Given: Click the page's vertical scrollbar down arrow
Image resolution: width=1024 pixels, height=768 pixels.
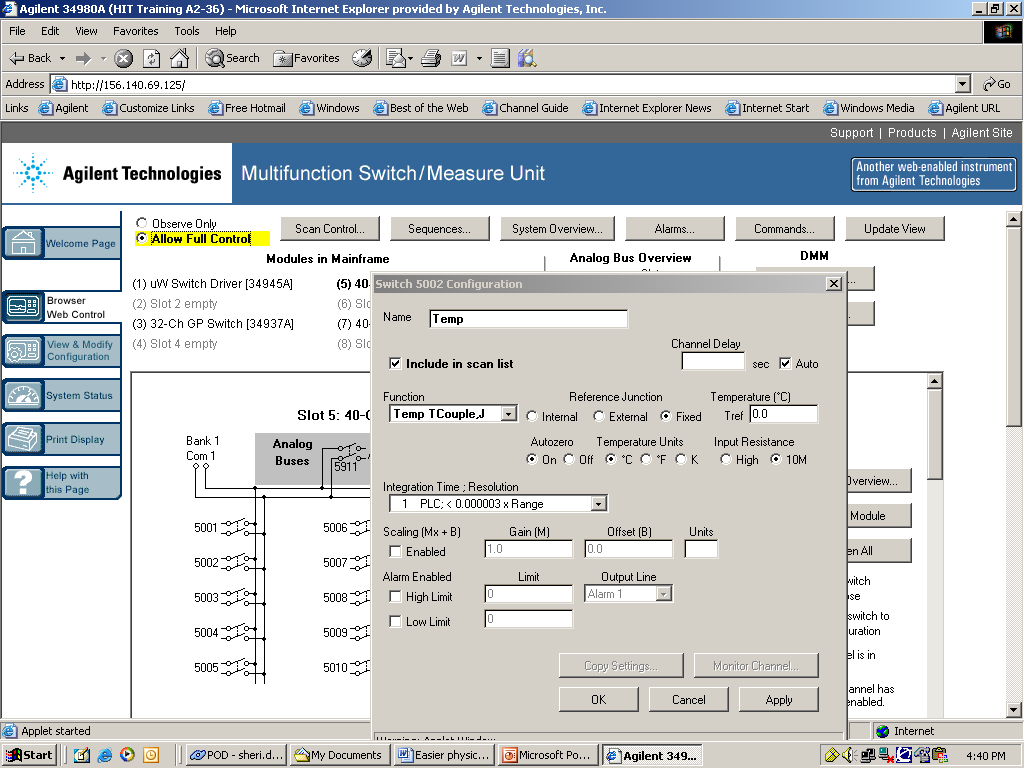Looking at the screenshot, I should (x=1013, y=710).
